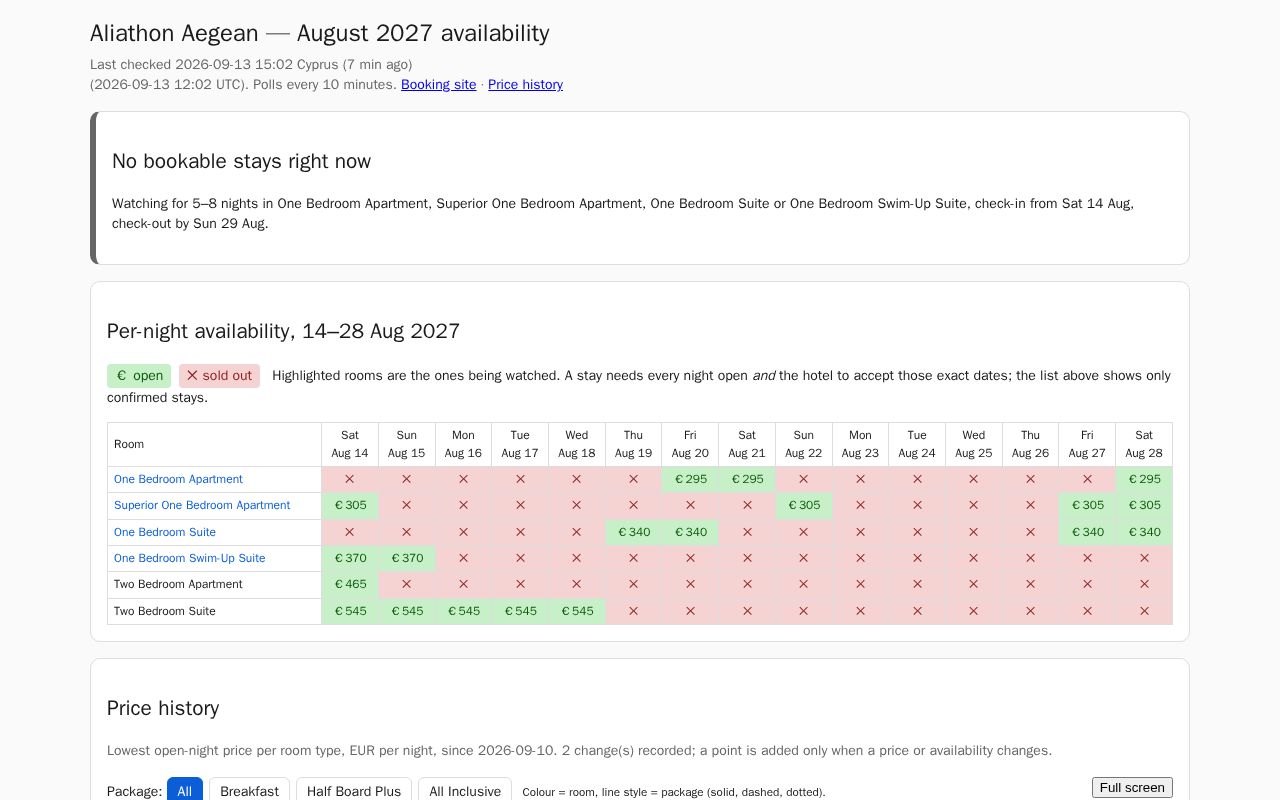
Task: Click sold-out X for One Bedroom Apartment, Aug 24
Action: click(917, 479)
